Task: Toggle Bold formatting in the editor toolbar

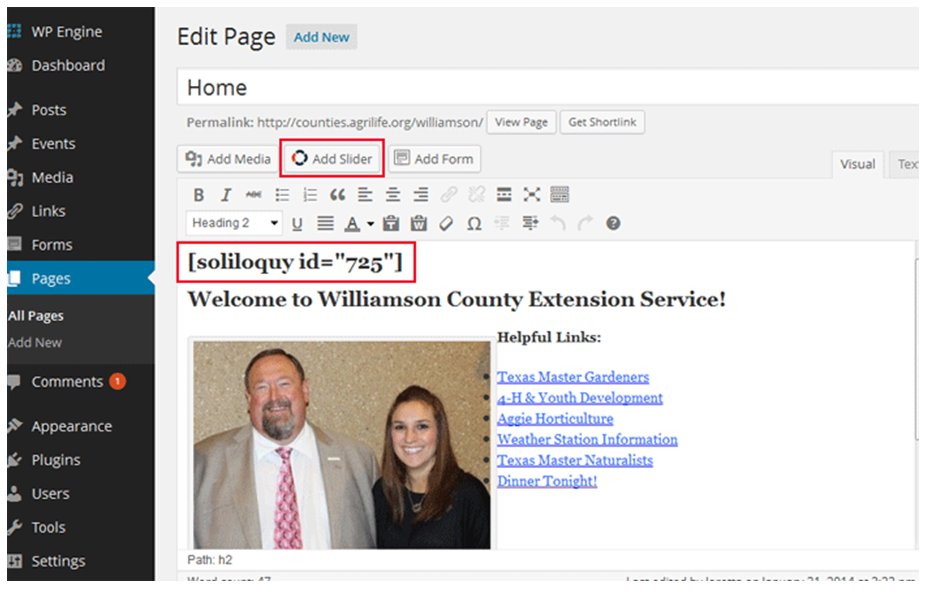Action: point(199,195)
